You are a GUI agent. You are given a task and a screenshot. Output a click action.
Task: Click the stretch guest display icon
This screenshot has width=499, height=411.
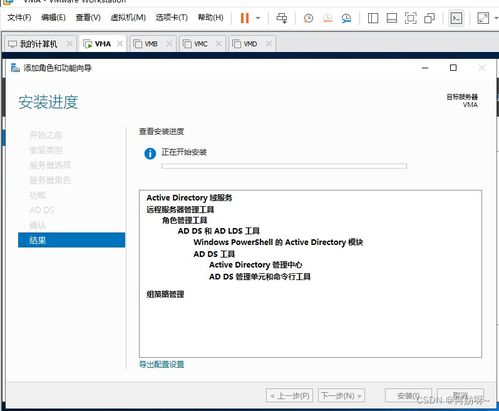click(483, 18)
